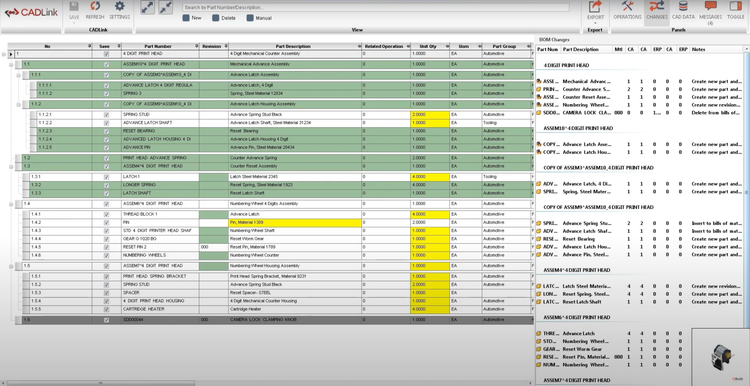This screenshot has height=386, width=750.
Task: Refresh the BOM with the Refresh icon
Action: point(95,6)
